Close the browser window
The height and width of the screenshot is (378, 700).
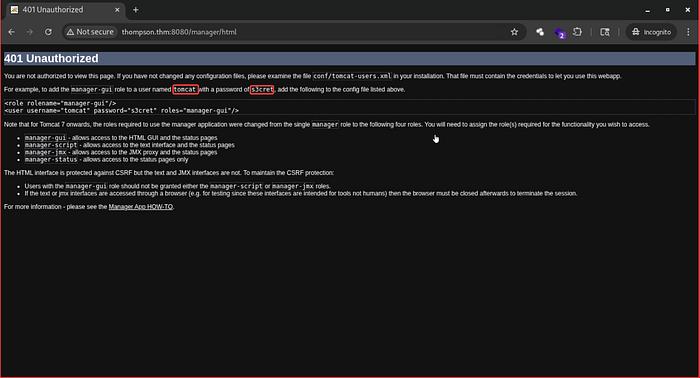point(688,10)
